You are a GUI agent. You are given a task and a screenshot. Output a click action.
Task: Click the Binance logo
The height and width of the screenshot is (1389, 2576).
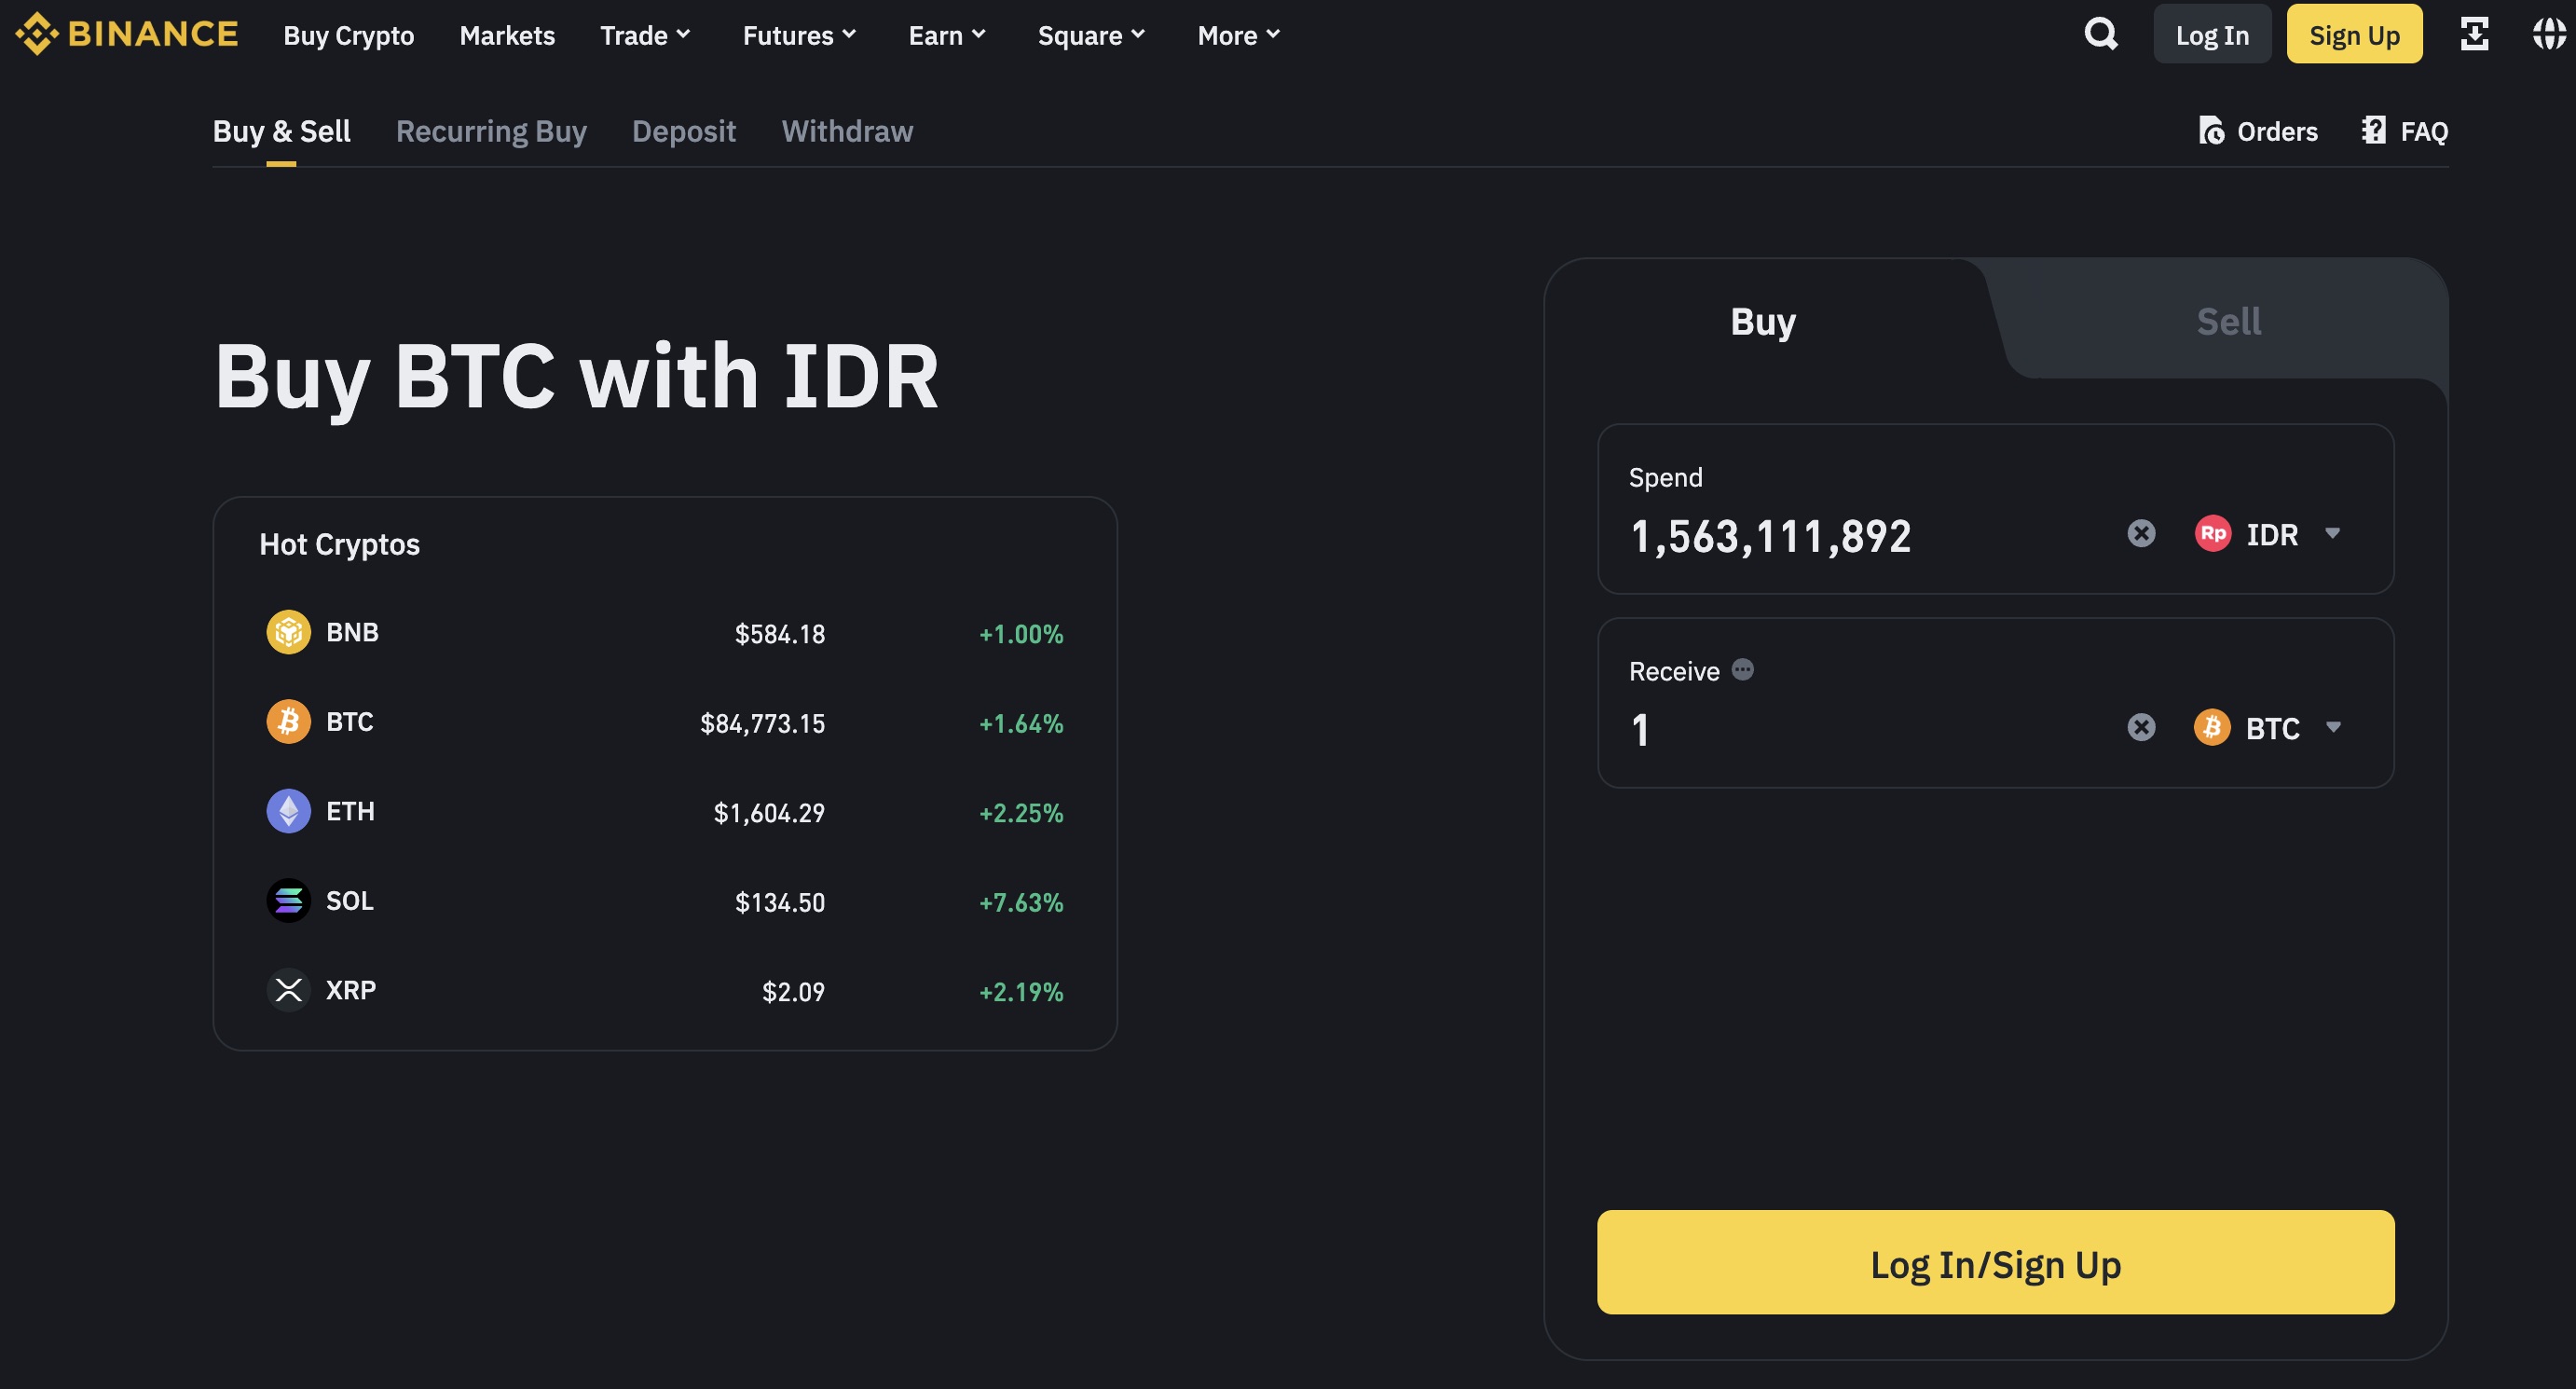pyautogui.click(x=126, y=33)
